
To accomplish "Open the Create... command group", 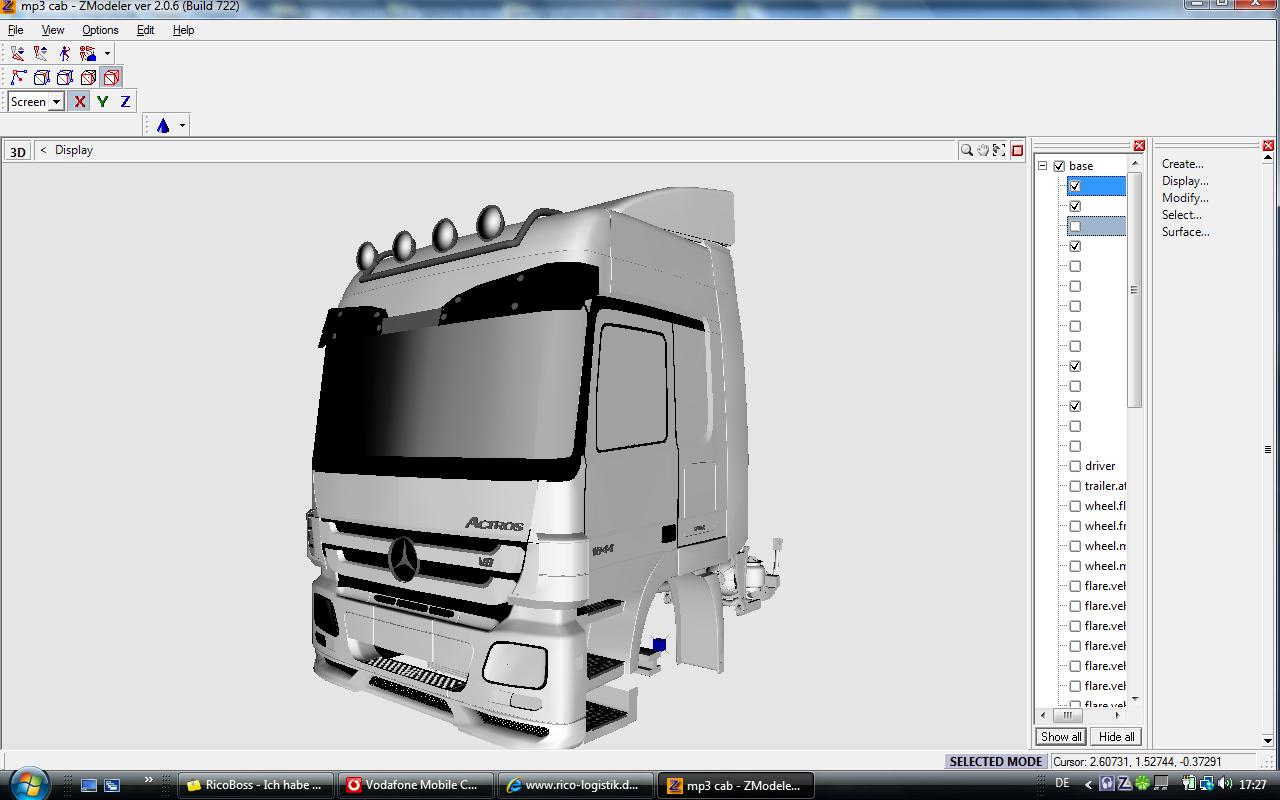I will pyautogui.click(x=1183, y=164).
